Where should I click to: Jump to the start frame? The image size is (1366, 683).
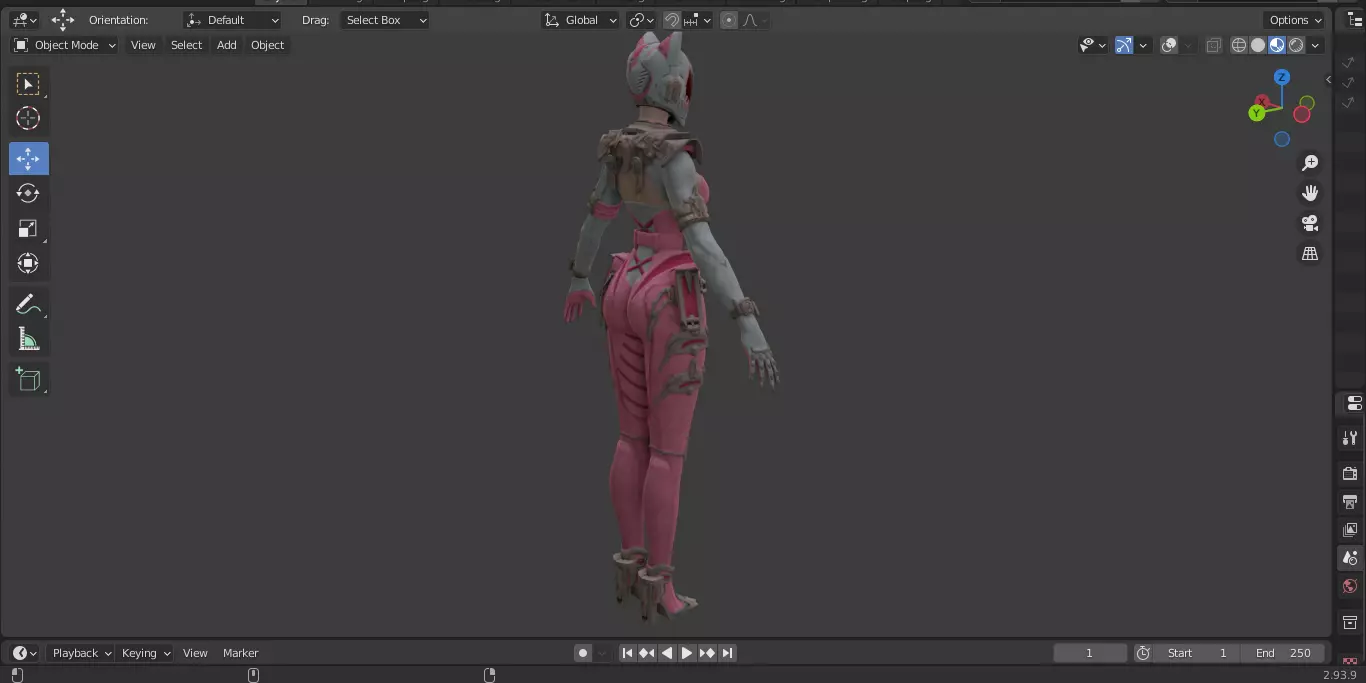[627, 653]
